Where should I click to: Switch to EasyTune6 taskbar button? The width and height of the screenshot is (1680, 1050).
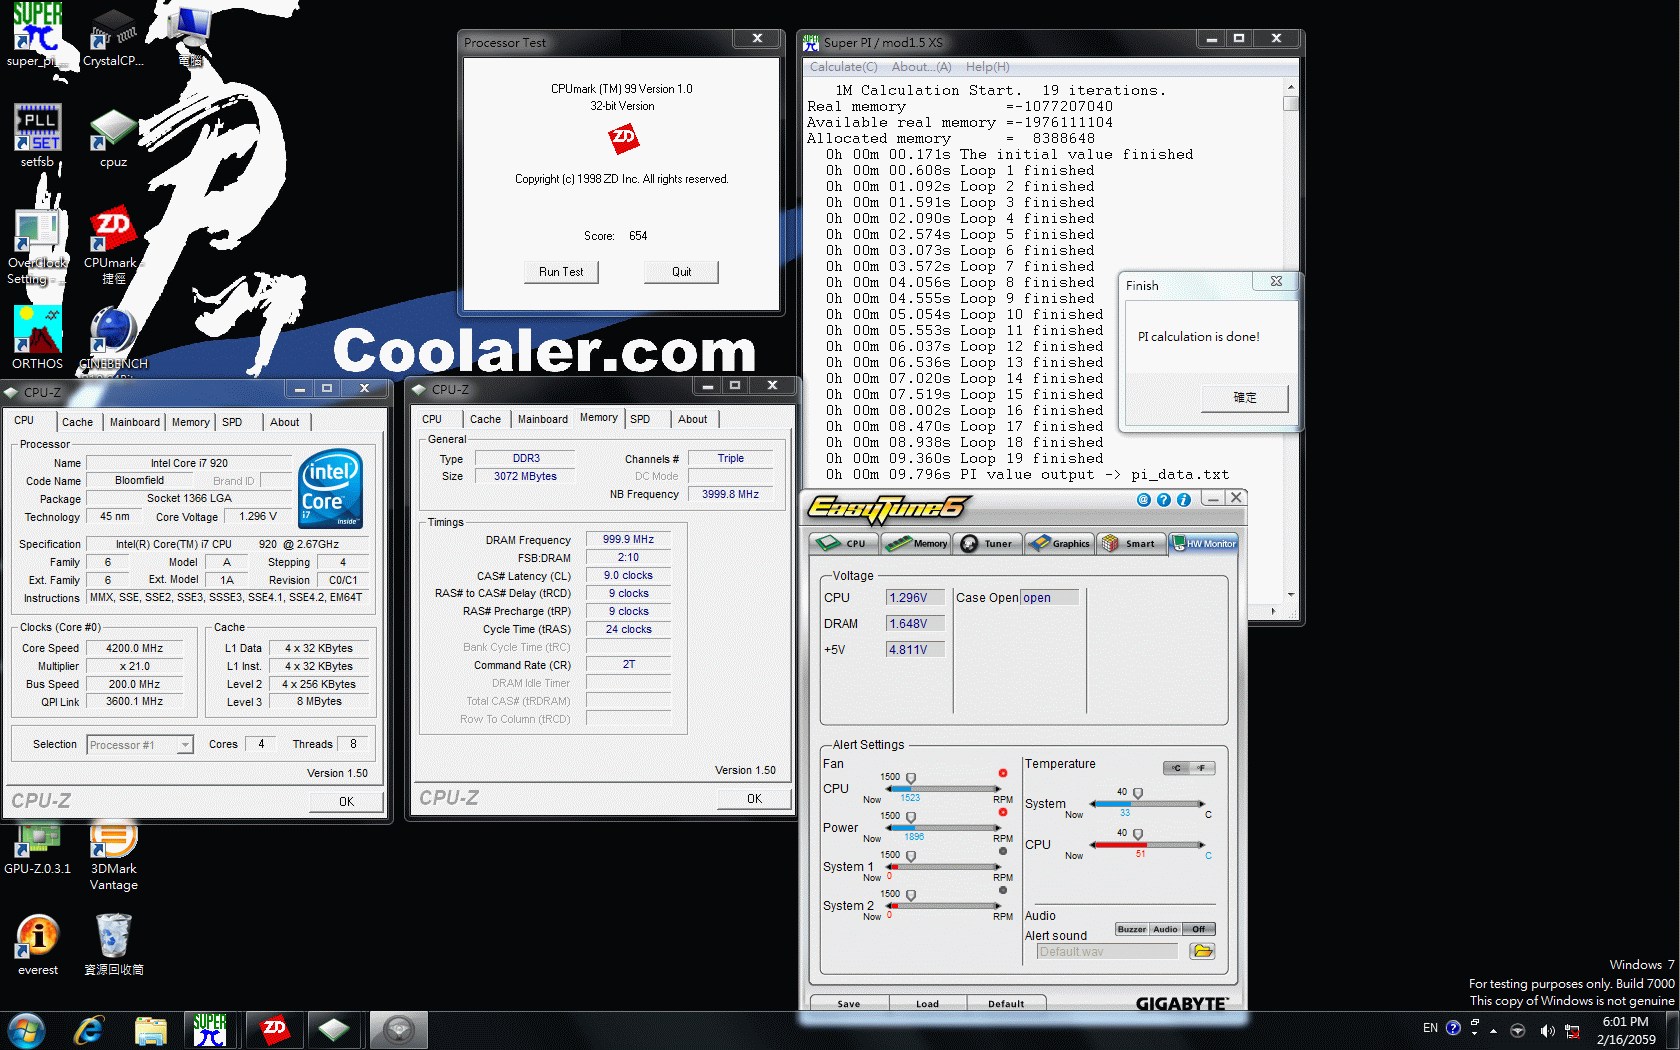[398, 1029]
